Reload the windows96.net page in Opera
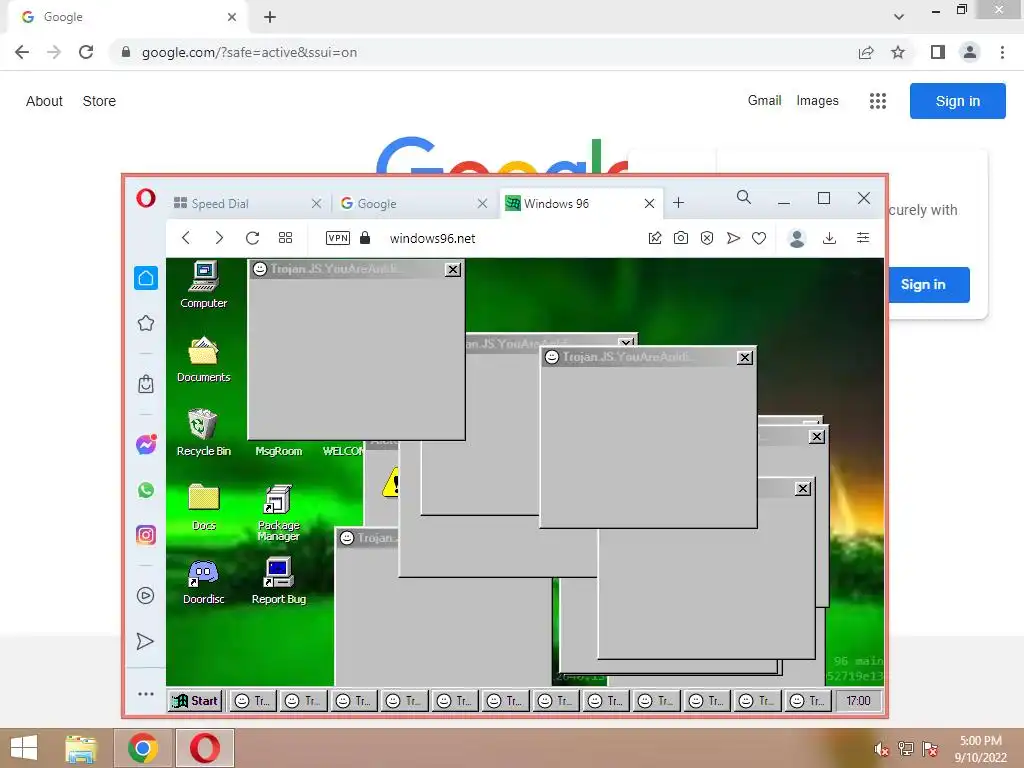Screen dimensions: 1024x768 252,238
